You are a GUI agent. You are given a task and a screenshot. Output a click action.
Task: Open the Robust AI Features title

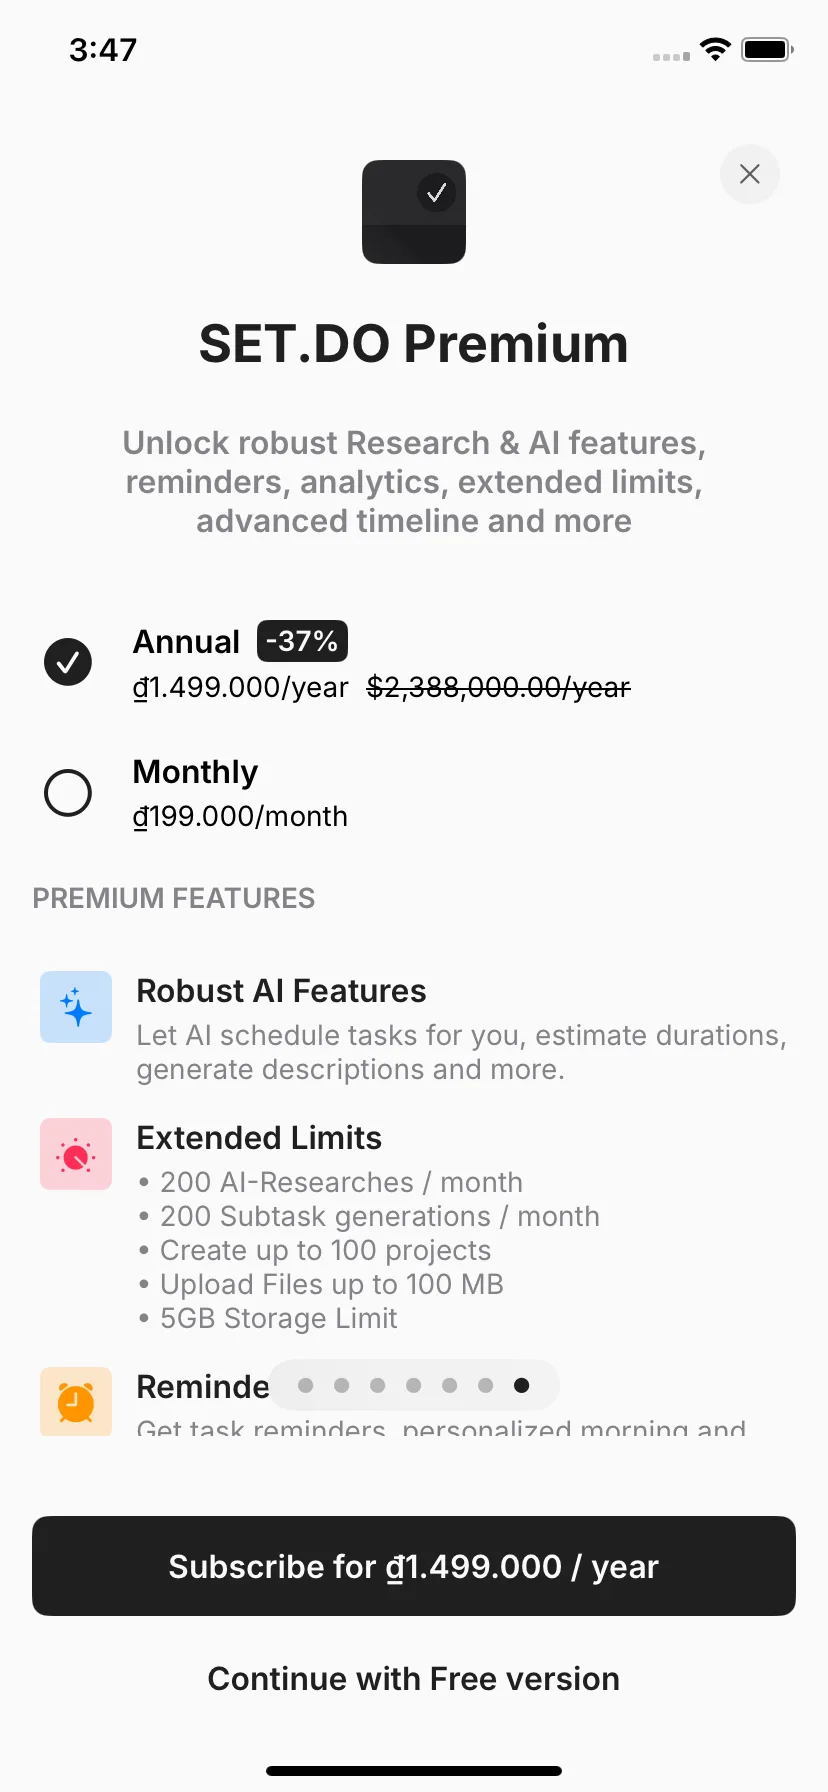pyautogui.click(x=281, y=991)
